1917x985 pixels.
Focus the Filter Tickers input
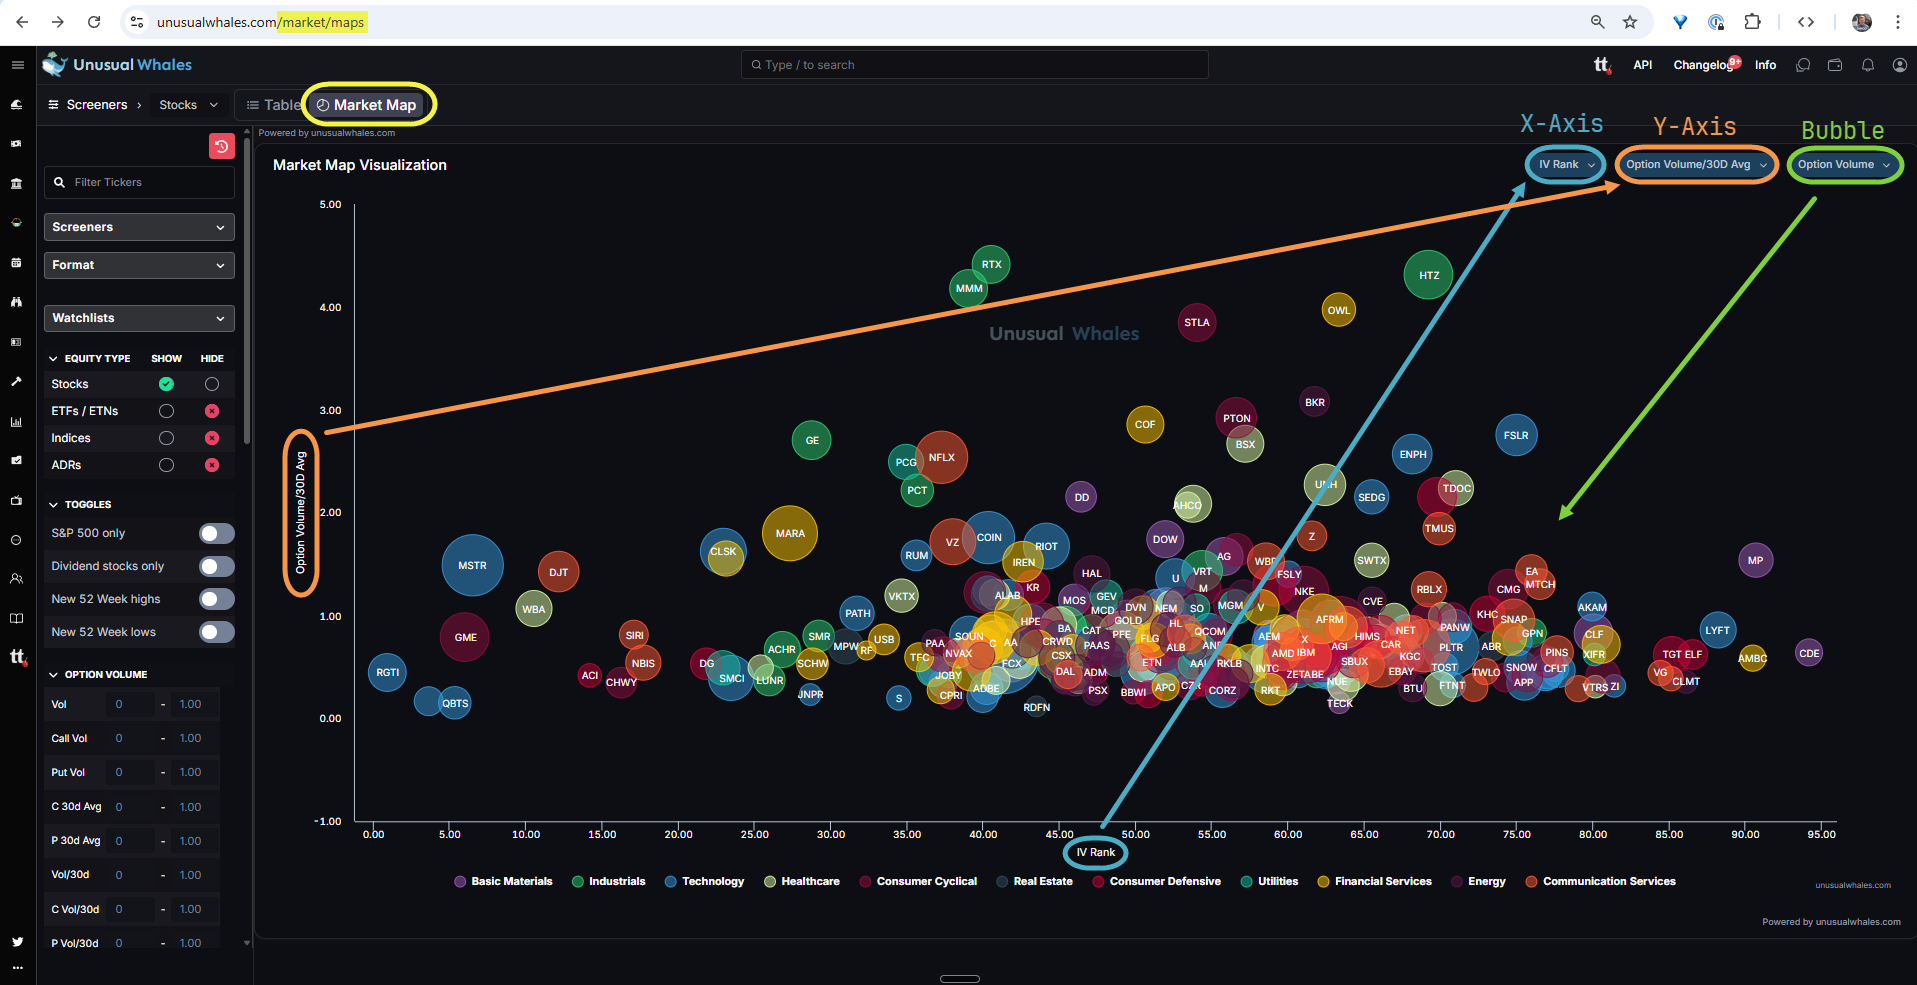click(139, 182)
